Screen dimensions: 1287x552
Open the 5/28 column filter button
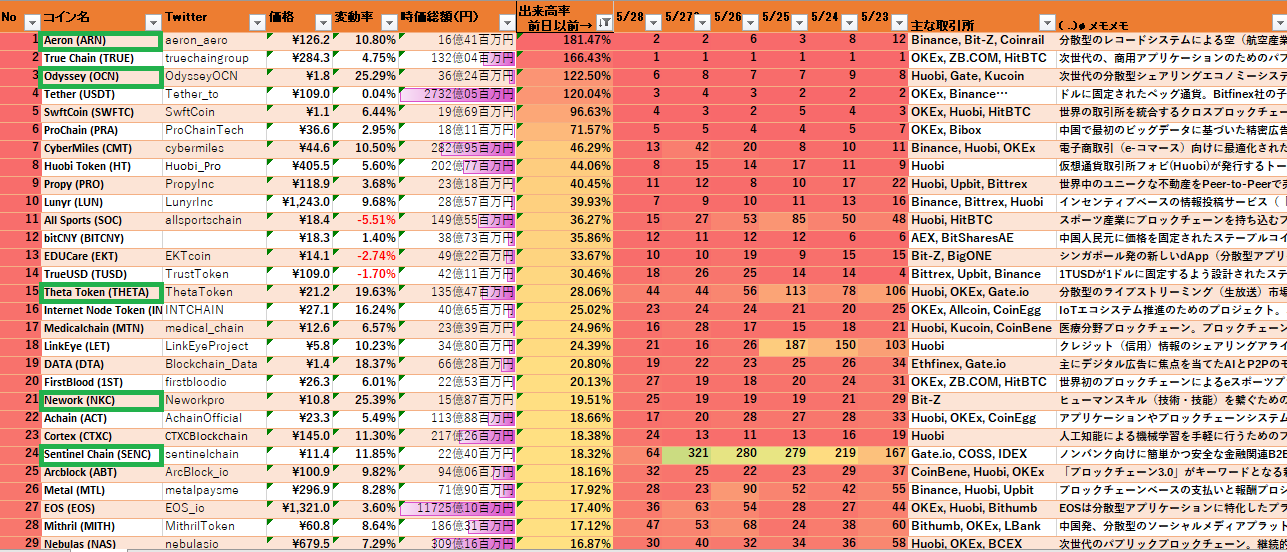pyautogui.click(x=651, y=22)
